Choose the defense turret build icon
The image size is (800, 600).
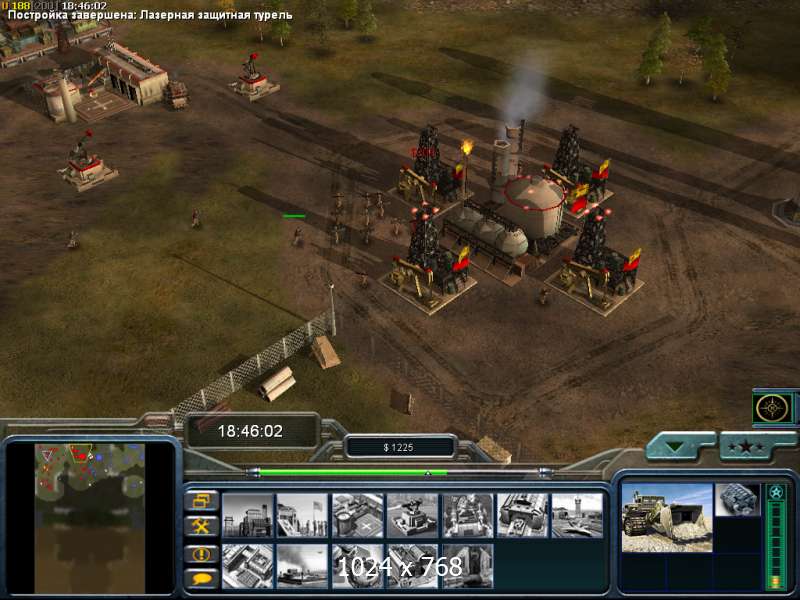[412, 515]
